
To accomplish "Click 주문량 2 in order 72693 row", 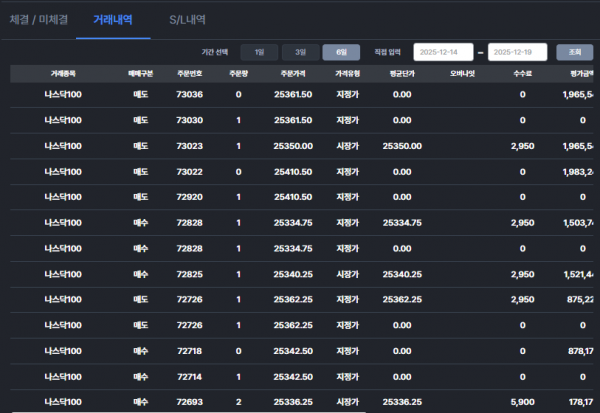I will 238,402.
